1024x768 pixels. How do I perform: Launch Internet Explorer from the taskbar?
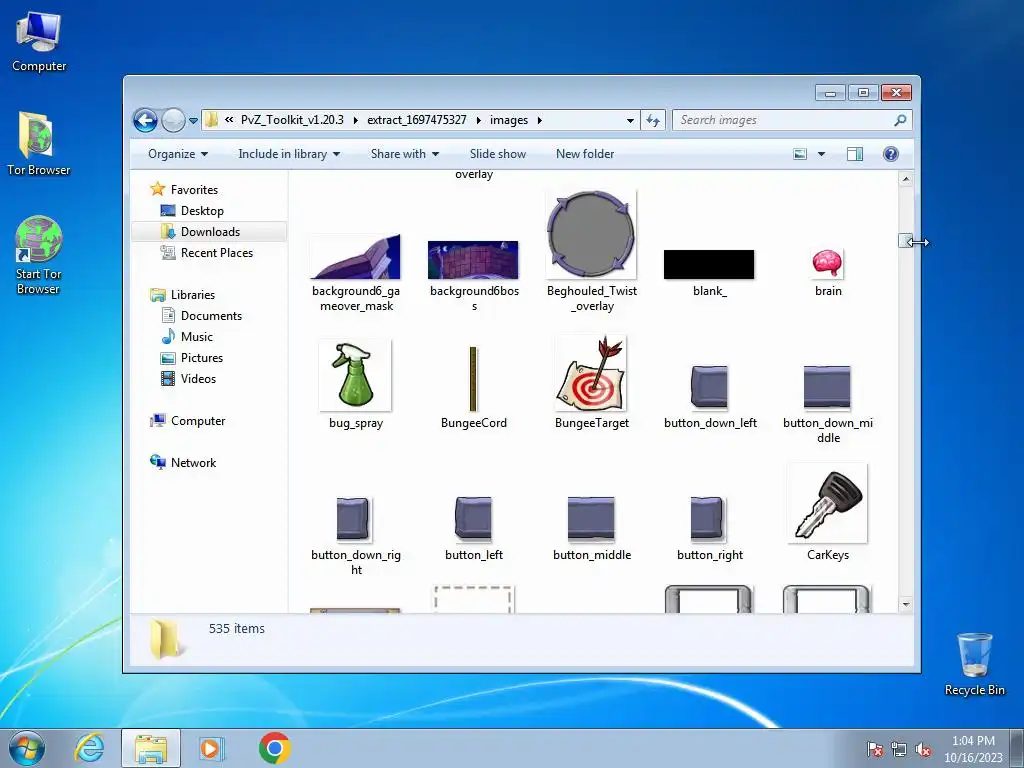tap(89, 748)
